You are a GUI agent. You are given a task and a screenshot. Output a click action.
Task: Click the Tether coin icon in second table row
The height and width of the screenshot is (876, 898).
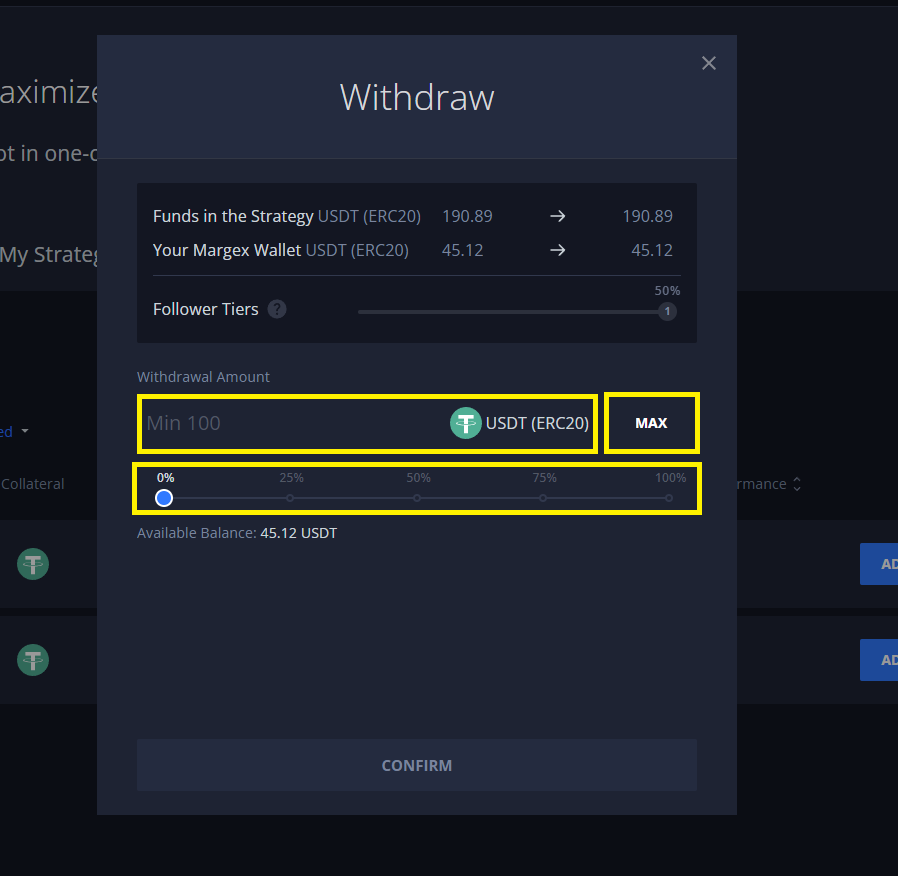(x=33, y=660)
